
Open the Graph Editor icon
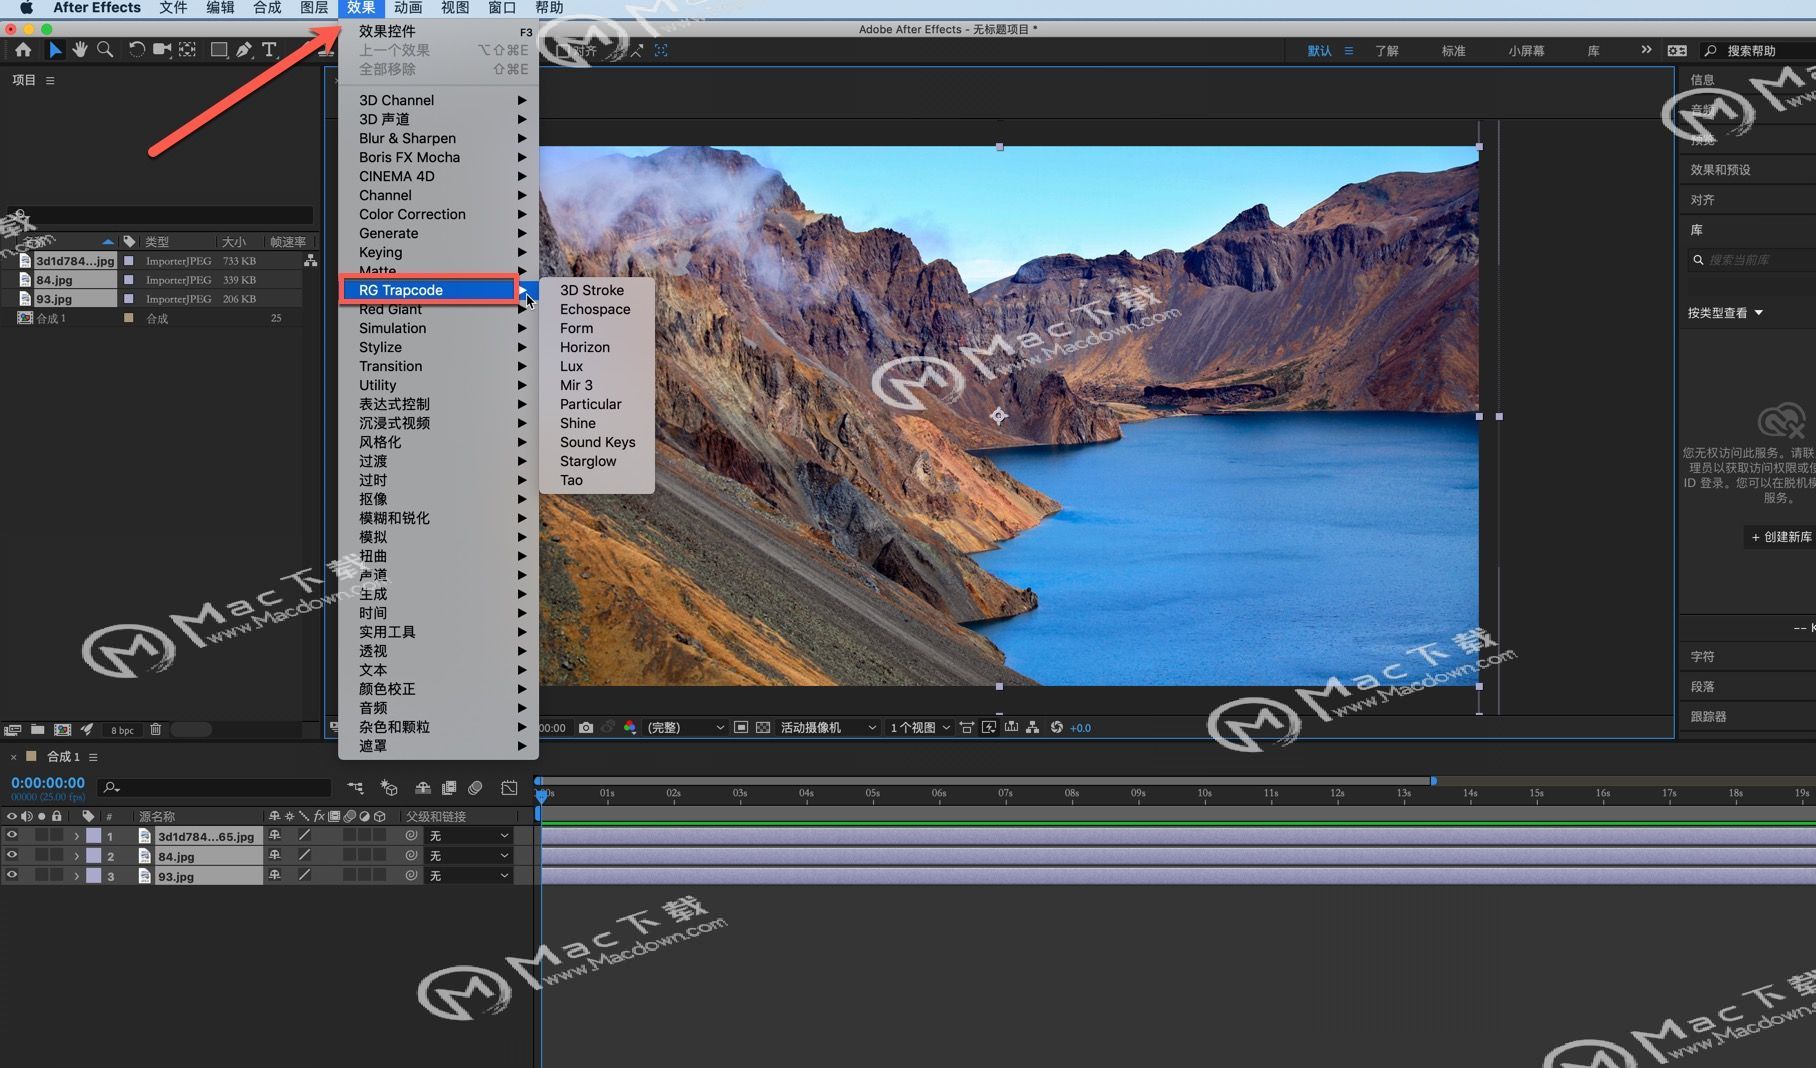coord(509,788)
